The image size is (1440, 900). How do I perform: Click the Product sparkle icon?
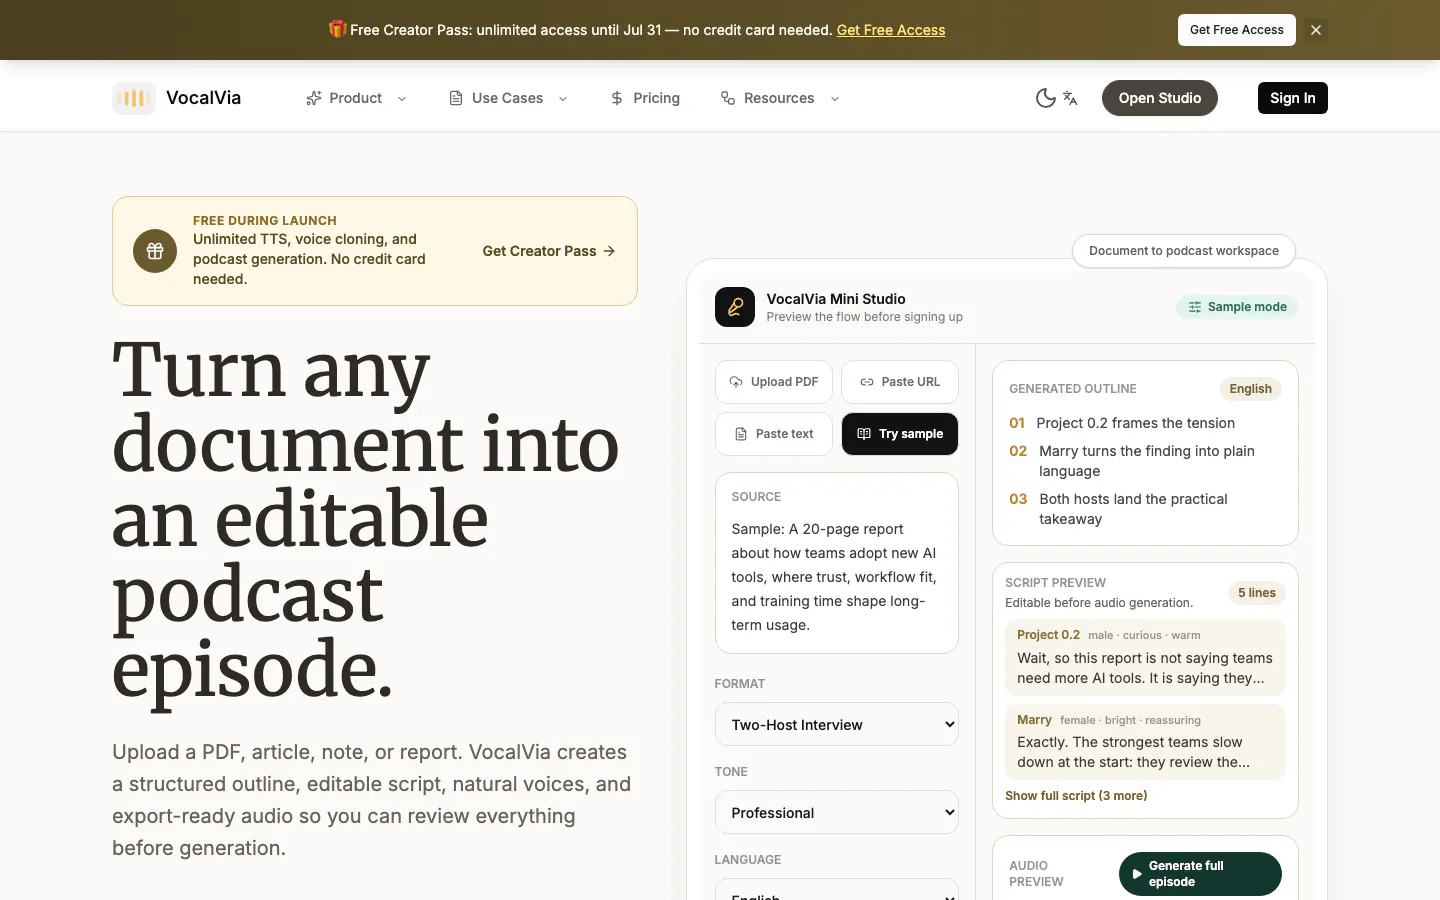click(314, 98)
